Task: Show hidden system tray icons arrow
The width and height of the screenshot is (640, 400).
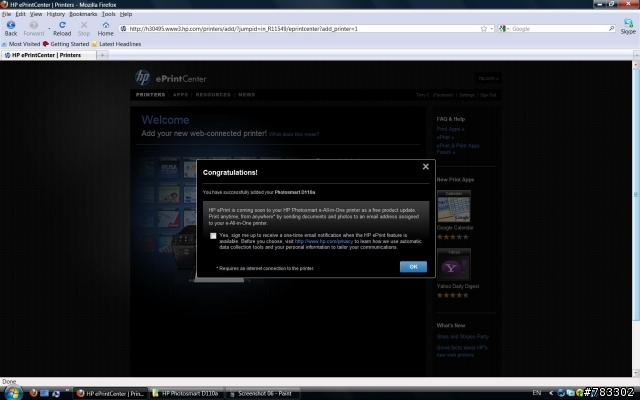Action: coord(551,393)
